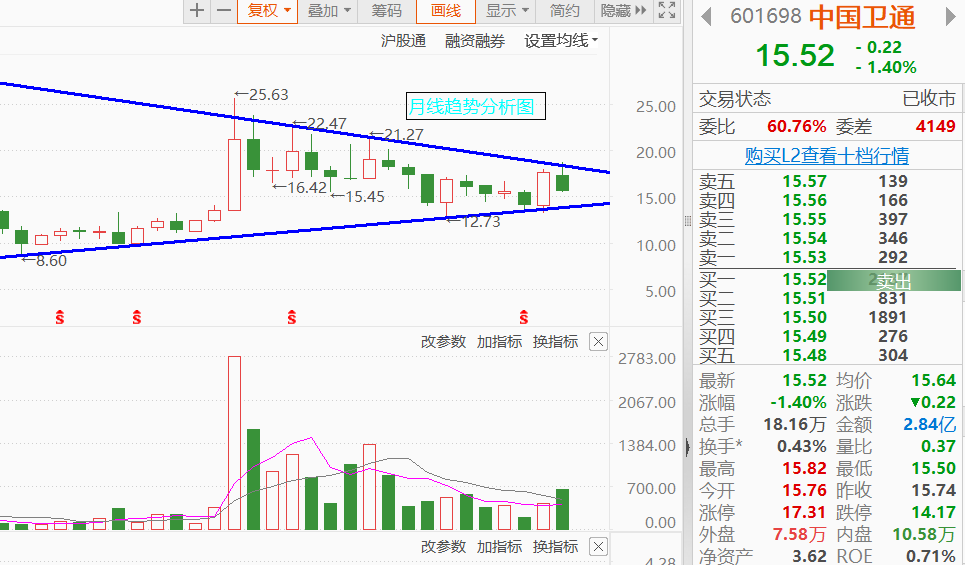Click the rightmost red S marker

point(524,318)
